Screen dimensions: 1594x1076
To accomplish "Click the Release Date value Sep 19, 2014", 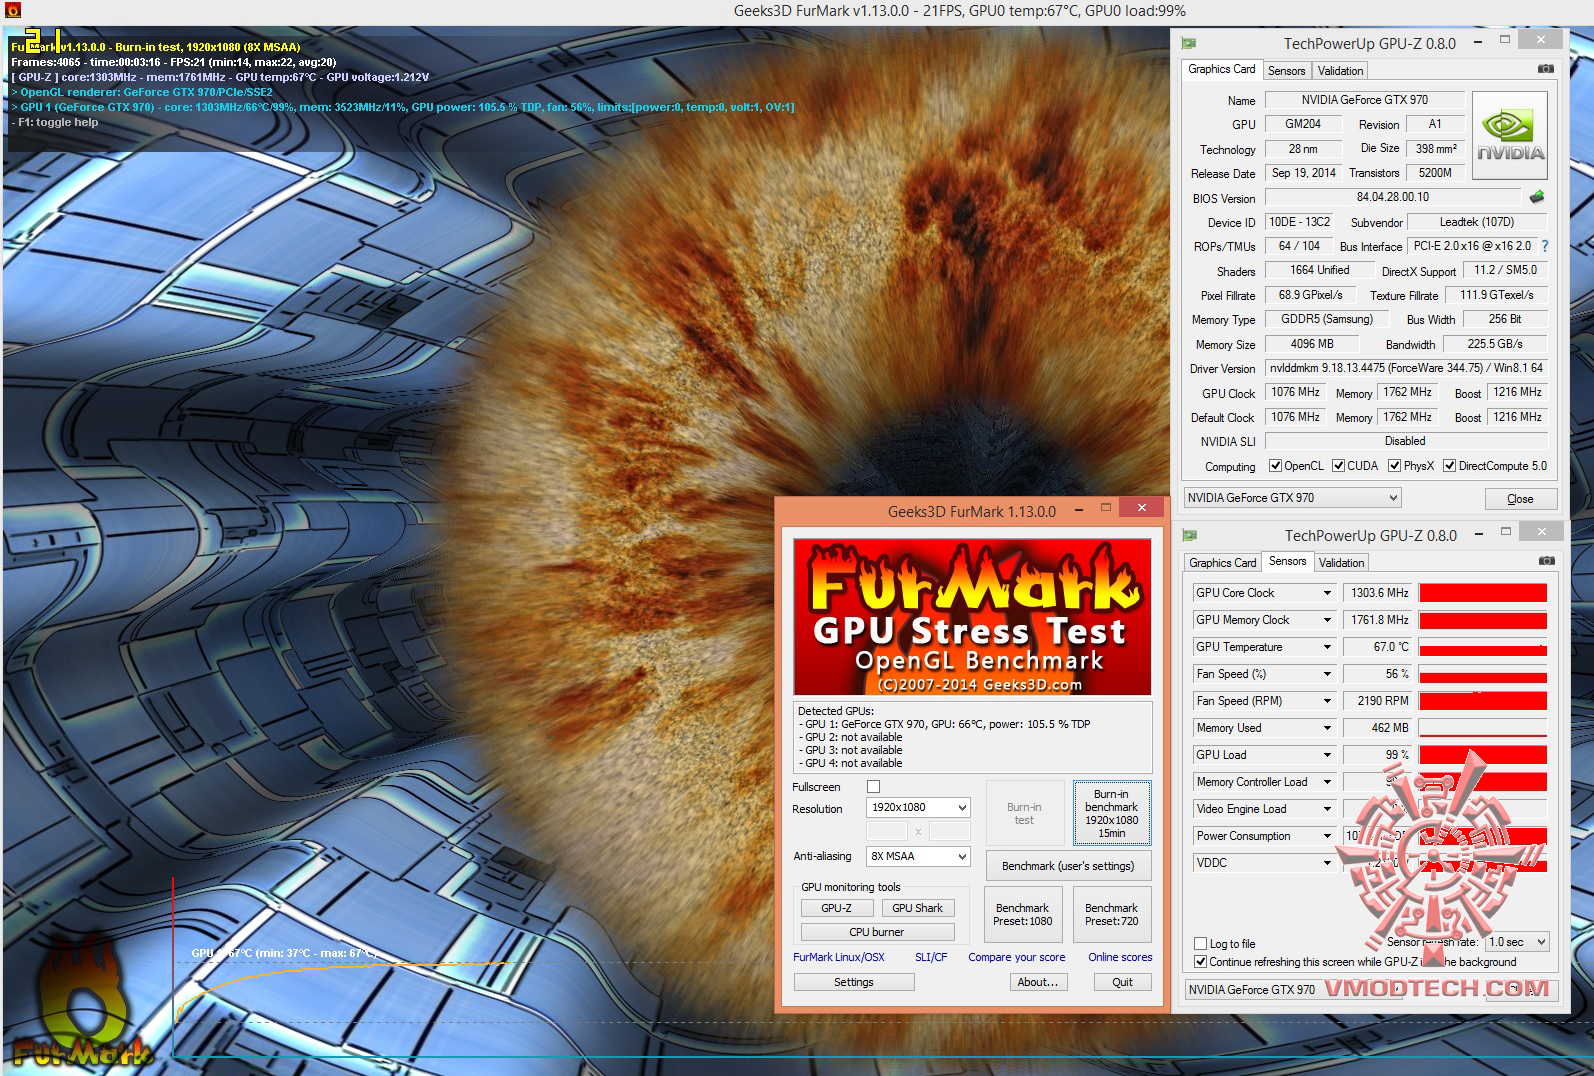I will 1304,173.
